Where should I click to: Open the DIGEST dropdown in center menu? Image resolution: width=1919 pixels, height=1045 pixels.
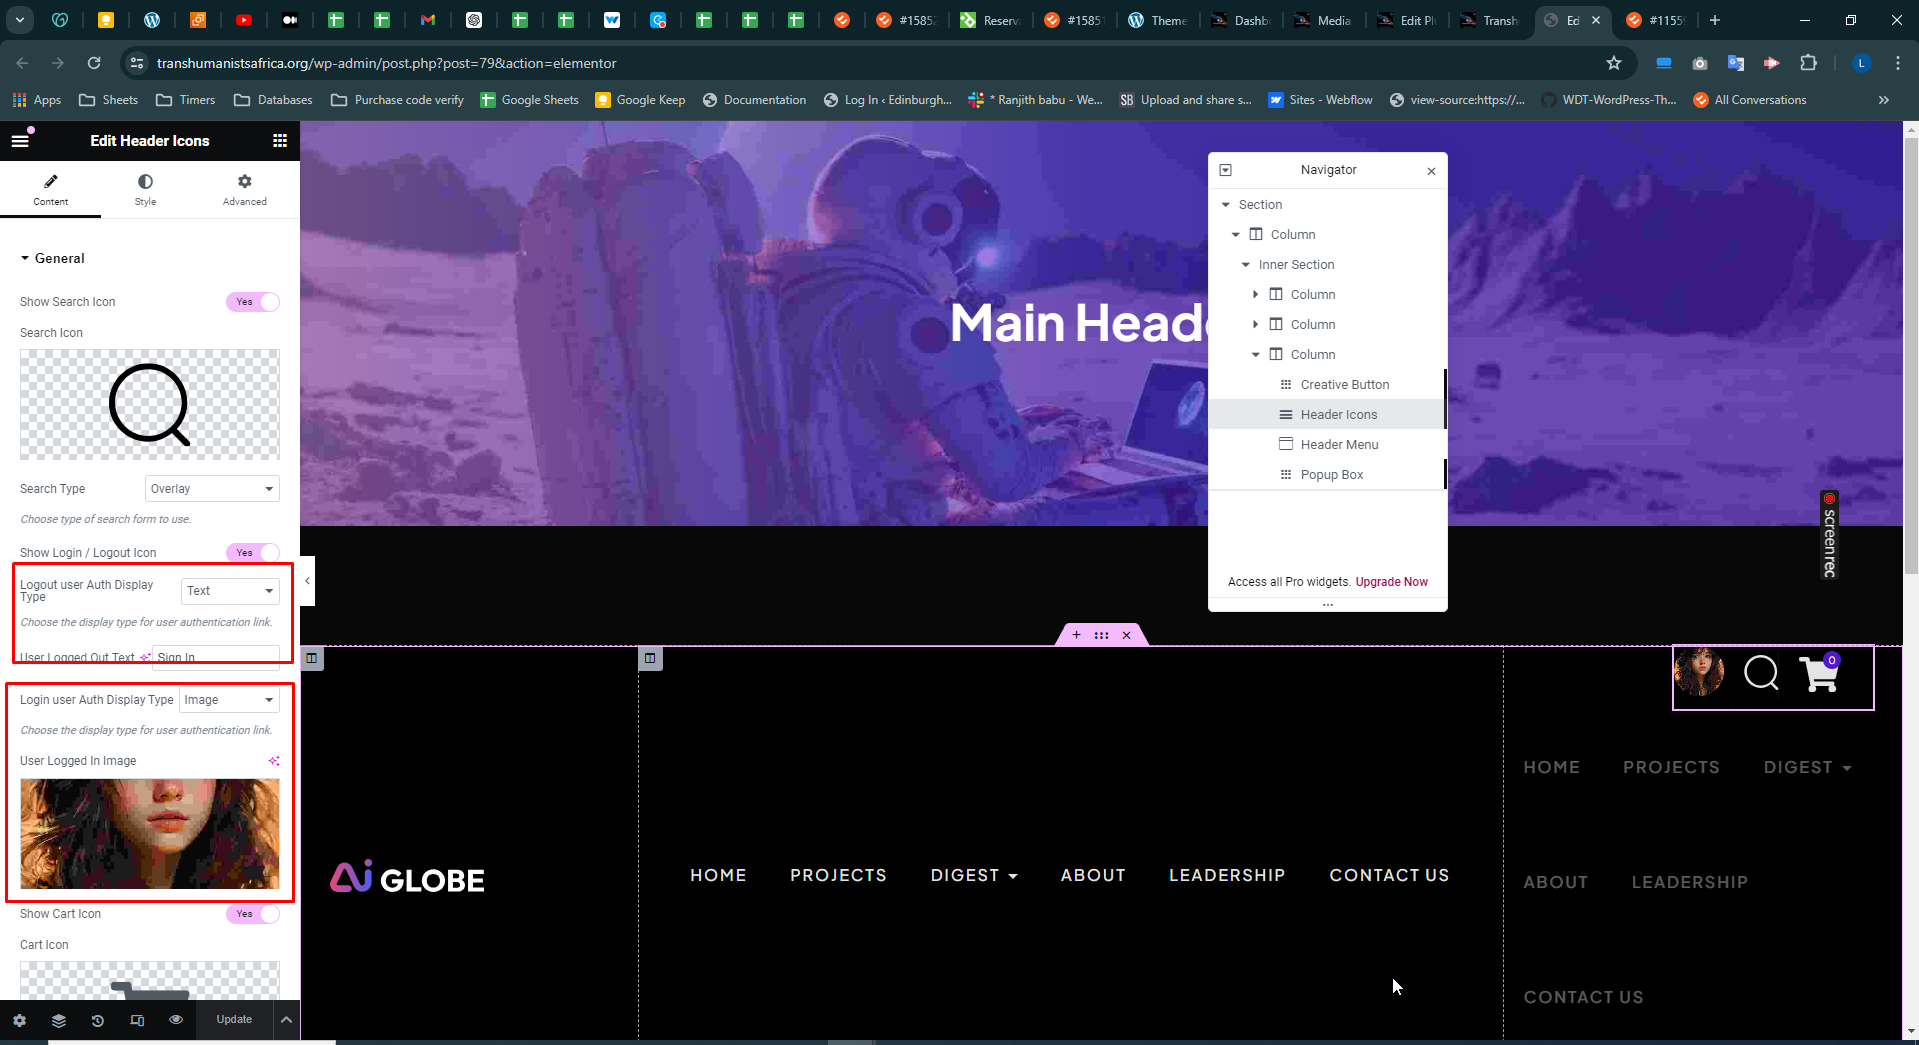(x=974, y=875)
